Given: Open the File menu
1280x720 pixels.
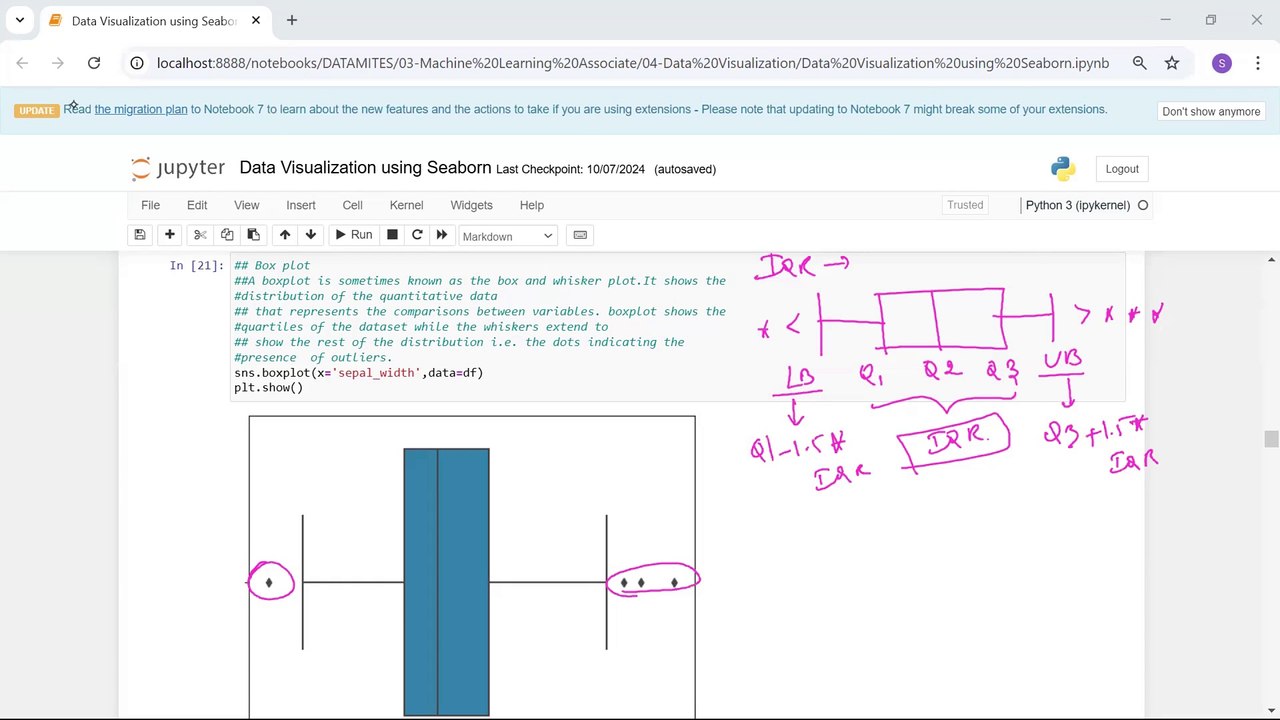Looking at the screenshot, I should pos(150,205).
